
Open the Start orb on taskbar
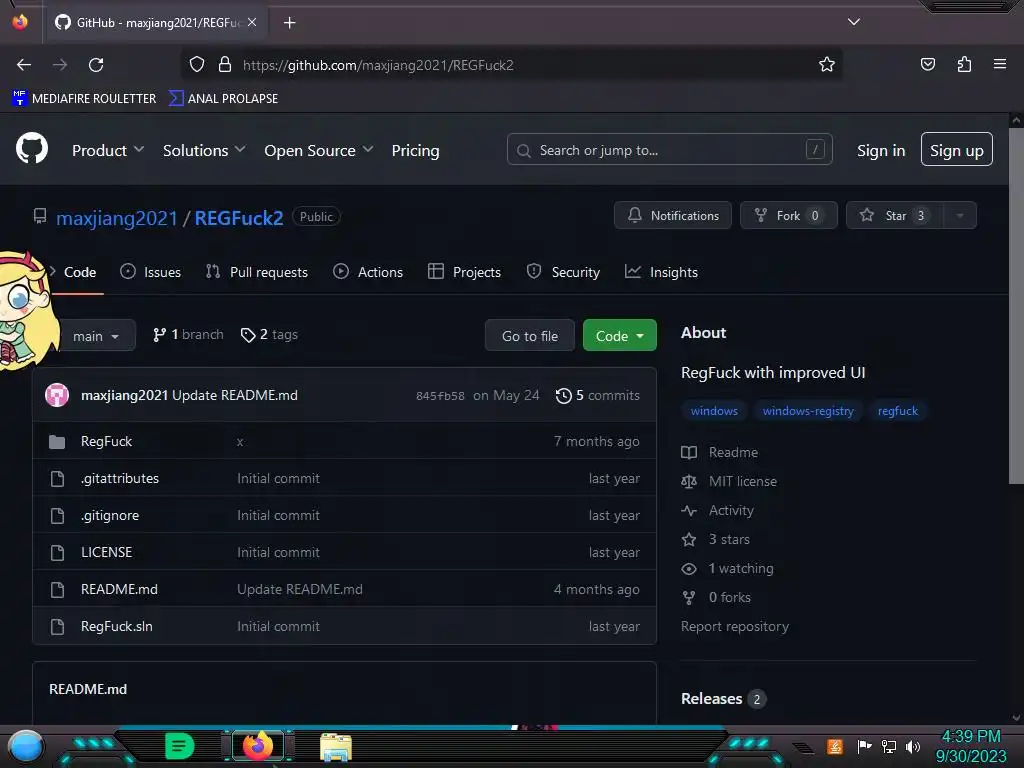[26, 746]
